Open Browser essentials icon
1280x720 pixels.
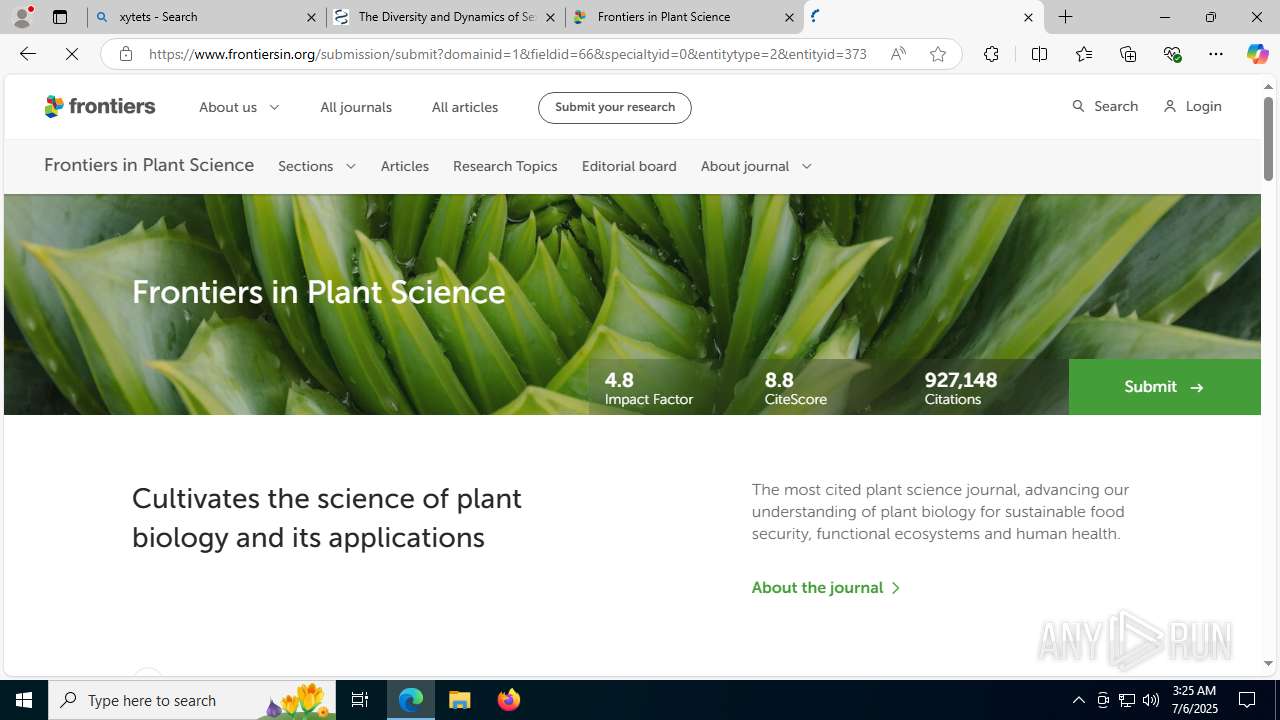point(1172,54)
